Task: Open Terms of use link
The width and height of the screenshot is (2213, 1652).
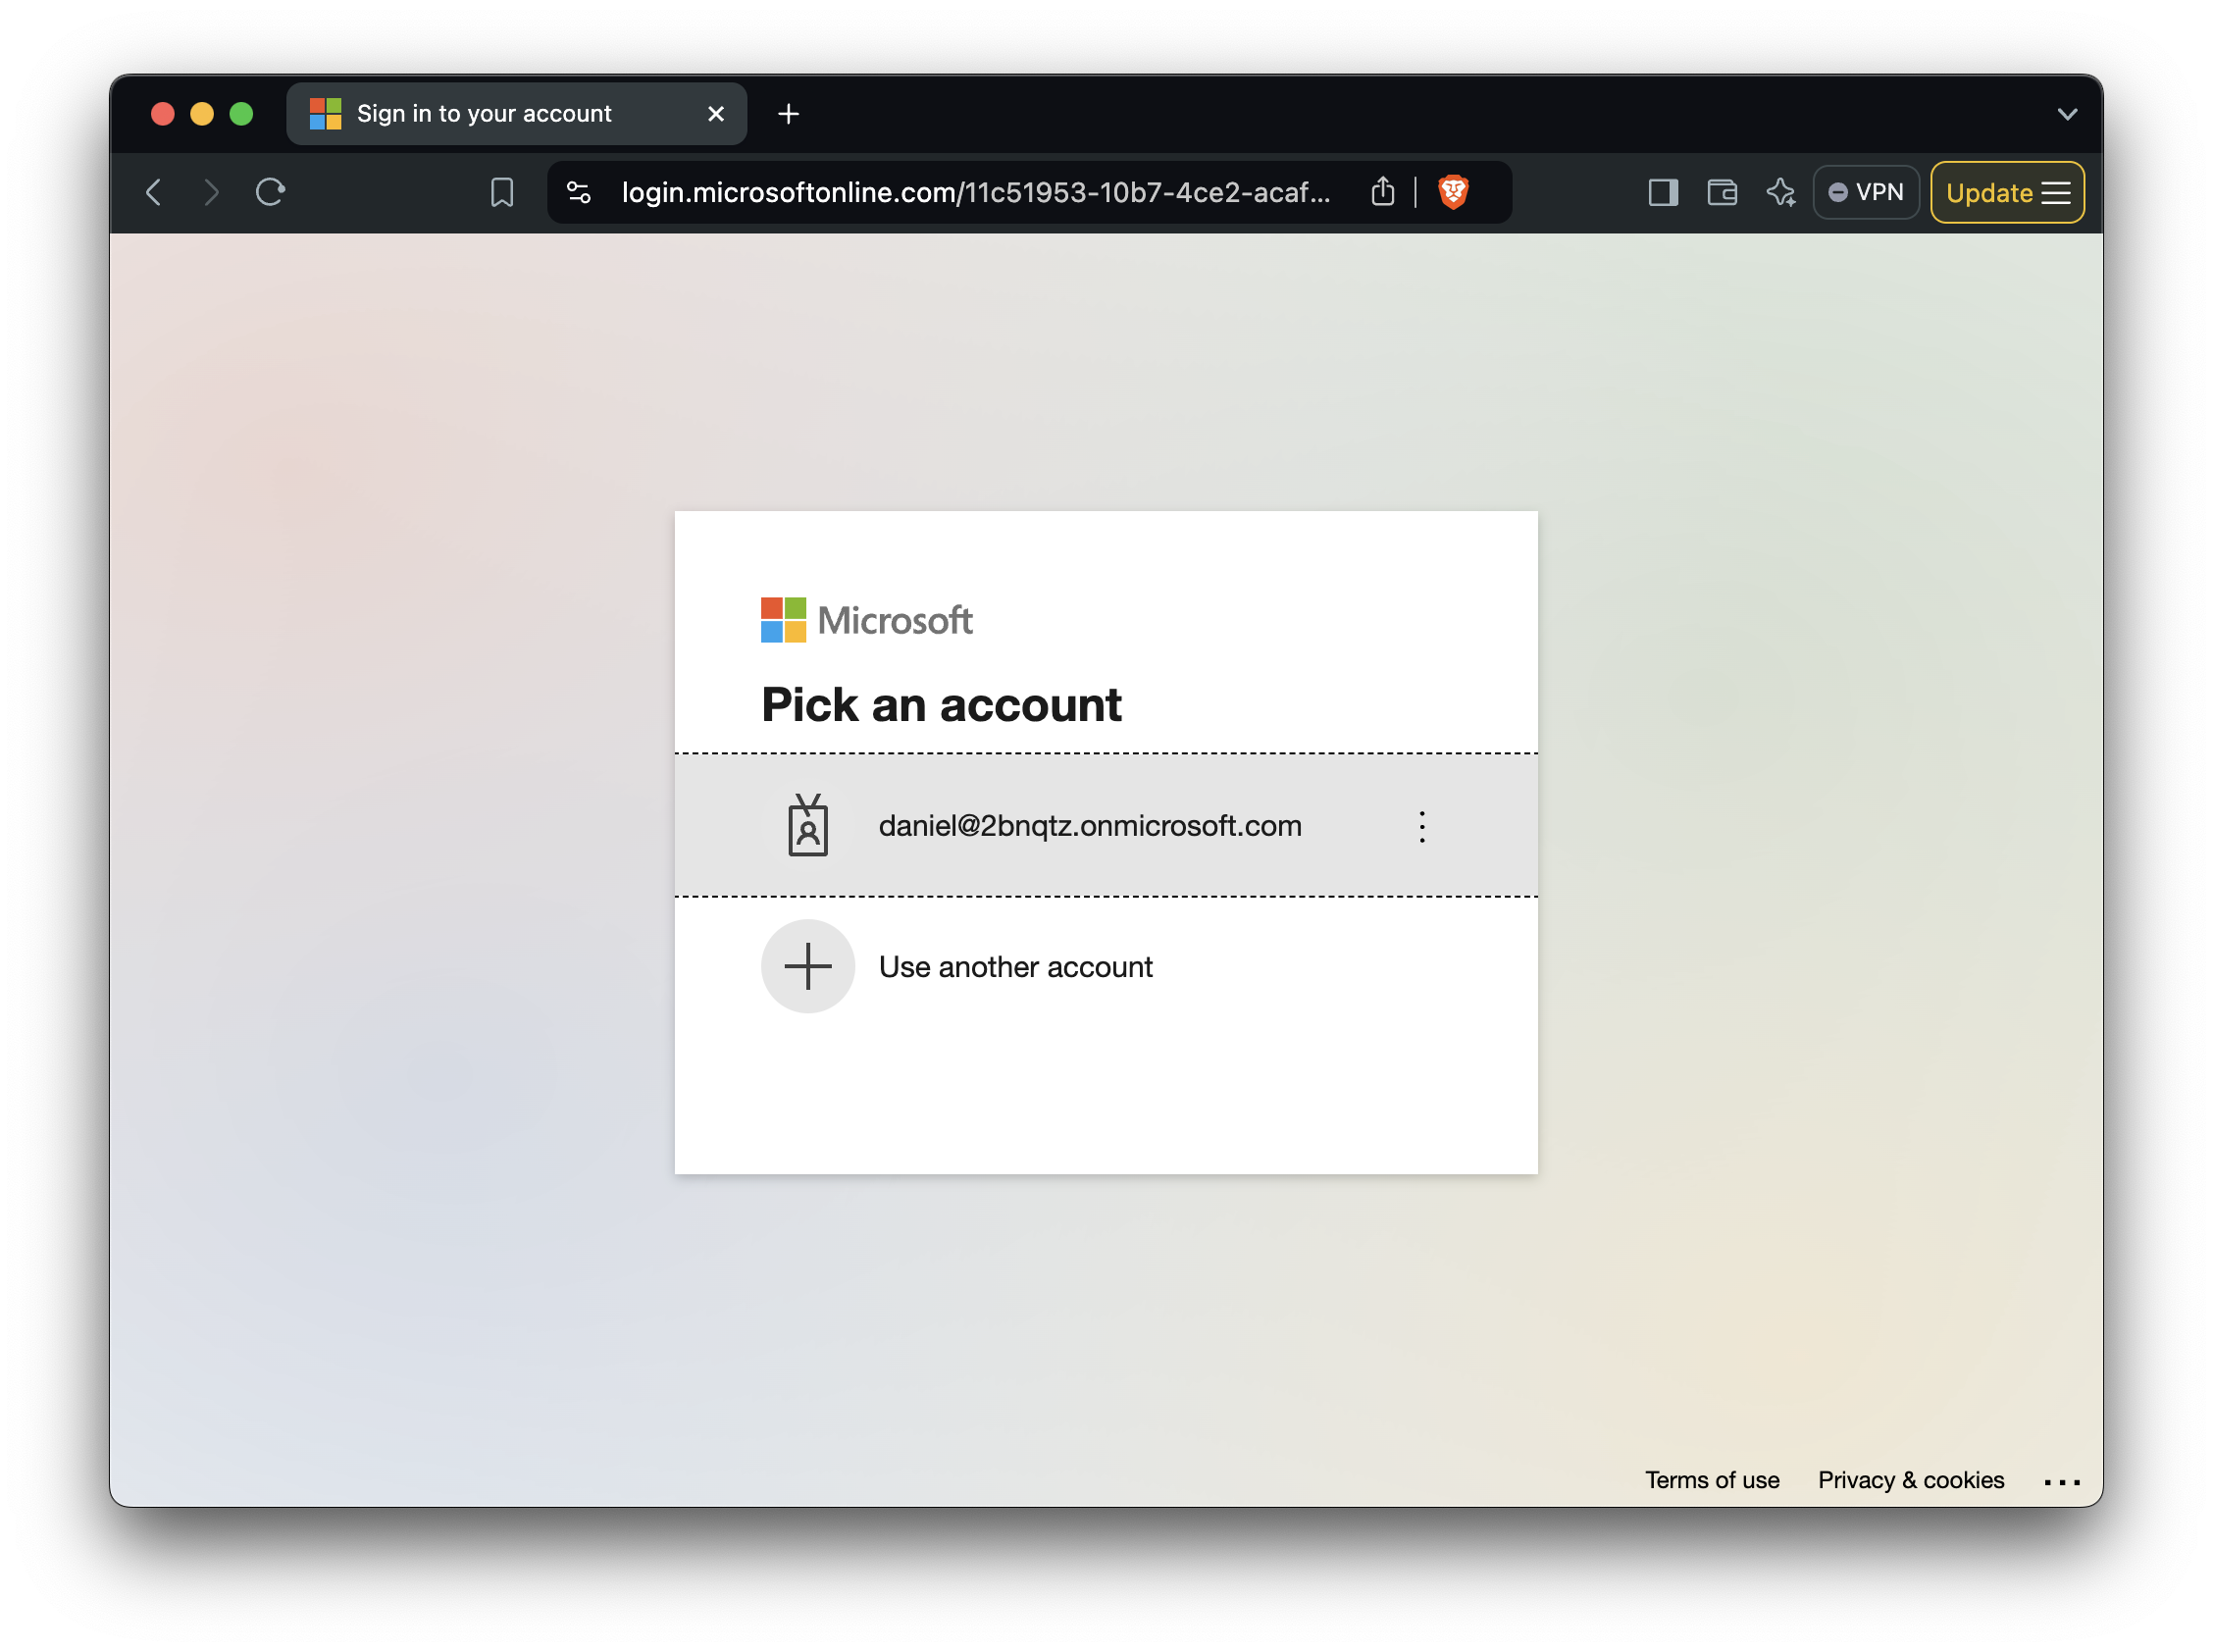Action: [x=1711, y=1480]
